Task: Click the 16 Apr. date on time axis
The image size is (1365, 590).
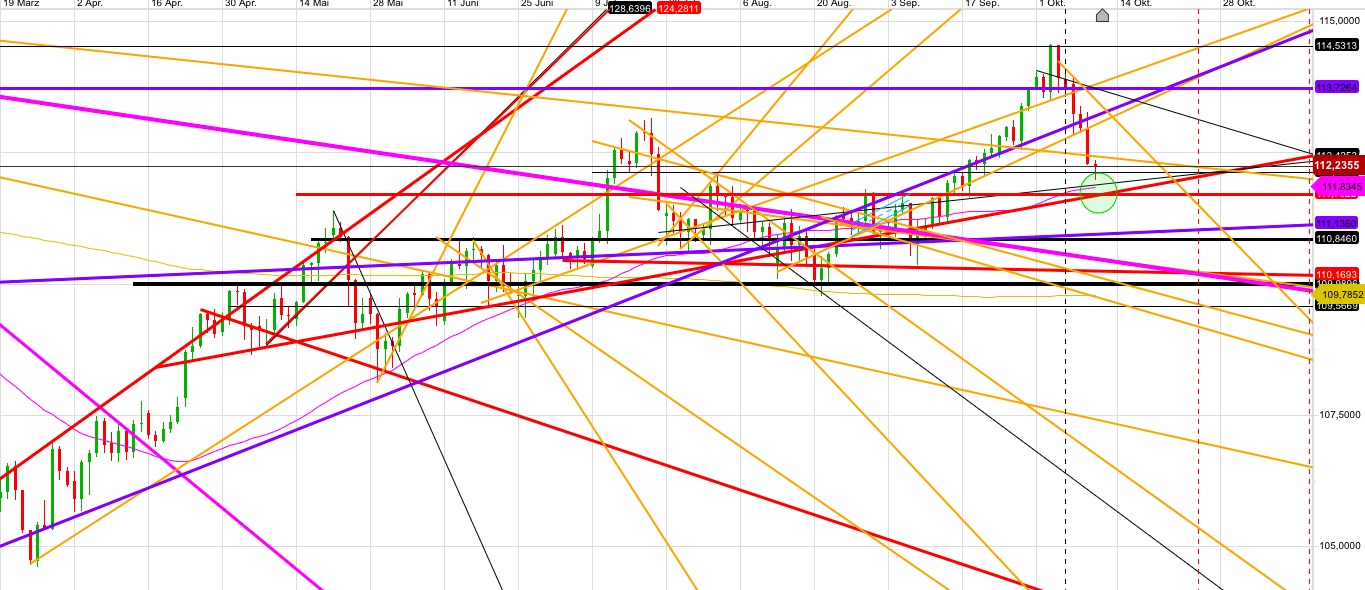Action: [166, 4]
